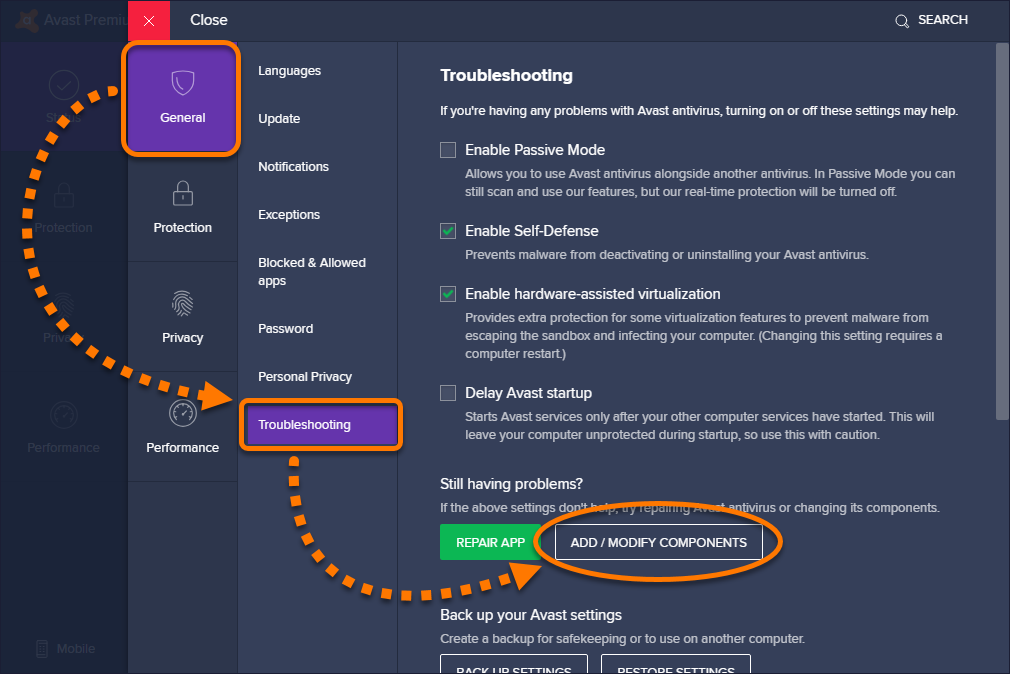Screen dimensions: 1010x674
Task: Click Add / Modify Components button
Action: 658,543
